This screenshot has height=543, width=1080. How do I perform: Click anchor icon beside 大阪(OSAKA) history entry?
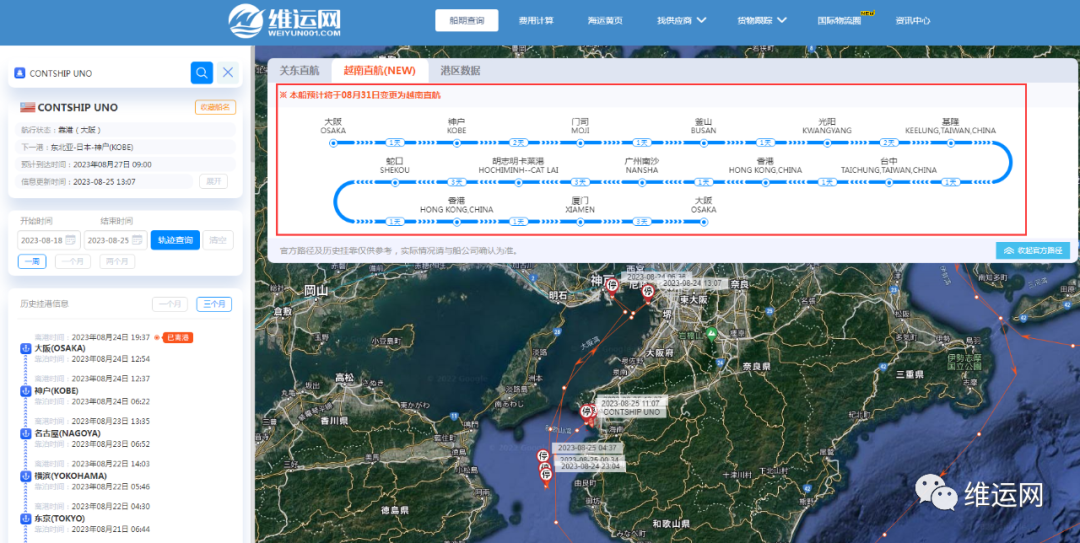[x=25, y=349]
